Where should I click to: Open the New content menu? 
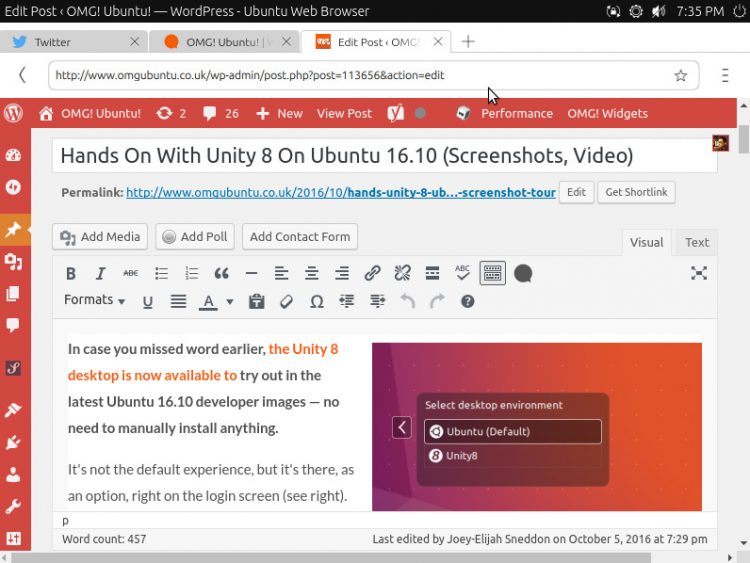coord(279,113)
